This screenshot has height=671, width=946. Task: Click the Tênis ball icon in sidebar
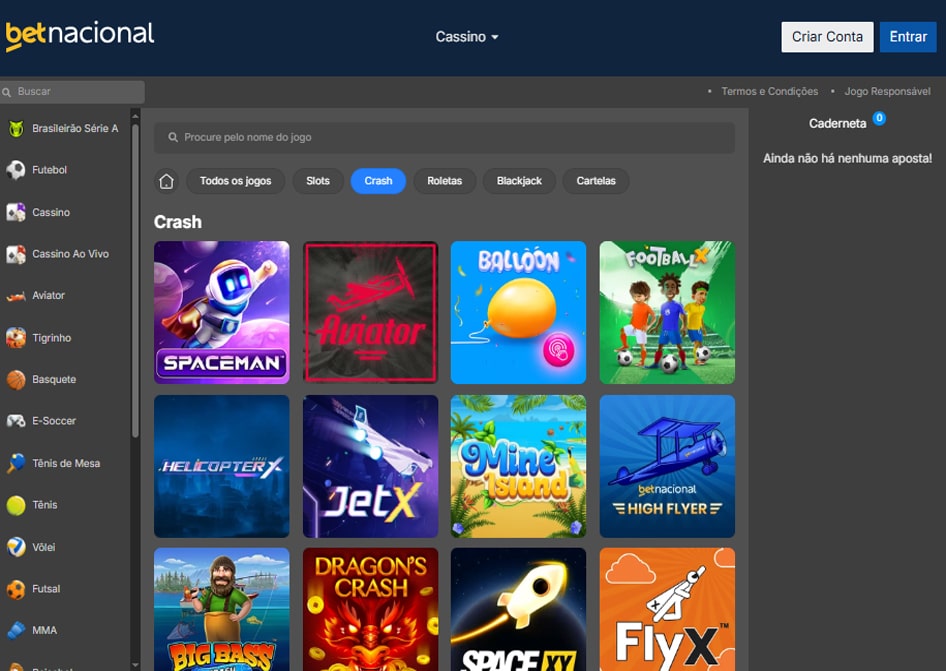(16, 505)
